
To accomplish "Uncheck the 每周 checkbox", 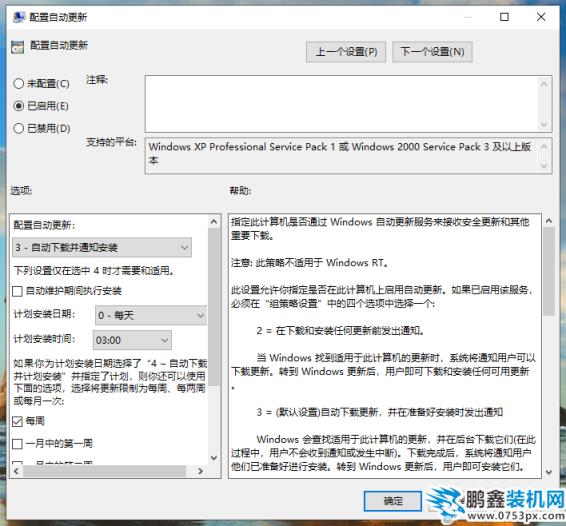I will [x=17, y=421].
